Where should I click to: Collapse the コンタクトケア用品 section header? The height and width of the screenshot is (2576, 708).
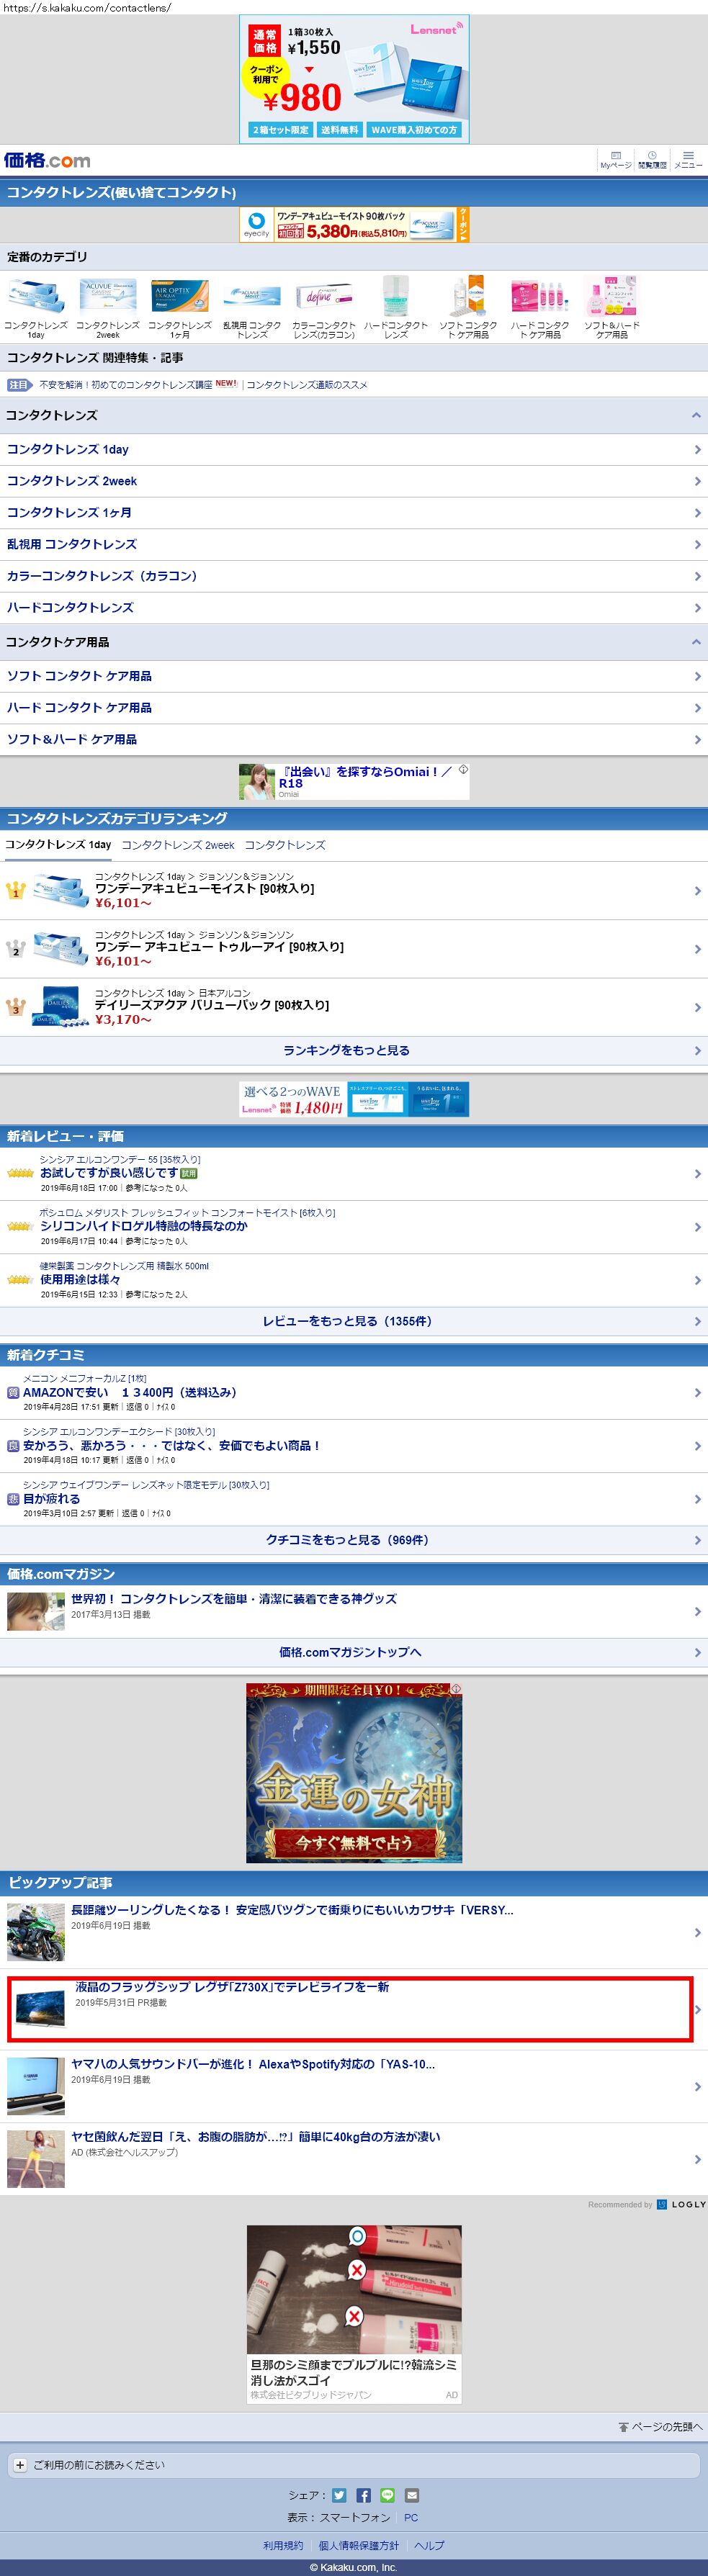pyautogui.click(x=354, y=642)
